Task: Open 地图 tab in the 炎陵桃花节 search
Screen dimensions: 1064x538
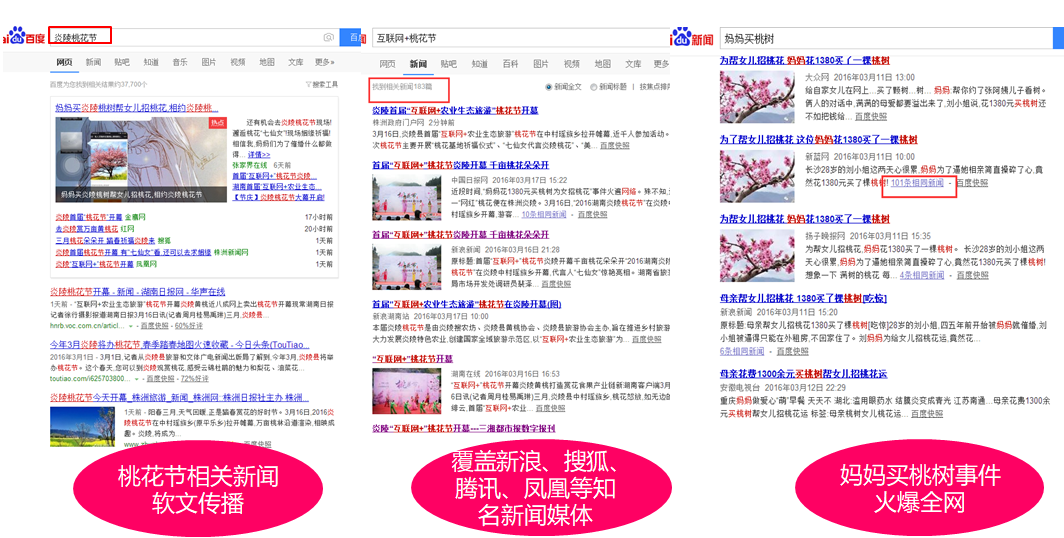Action: pyautogui.click(x=267, y=62)
